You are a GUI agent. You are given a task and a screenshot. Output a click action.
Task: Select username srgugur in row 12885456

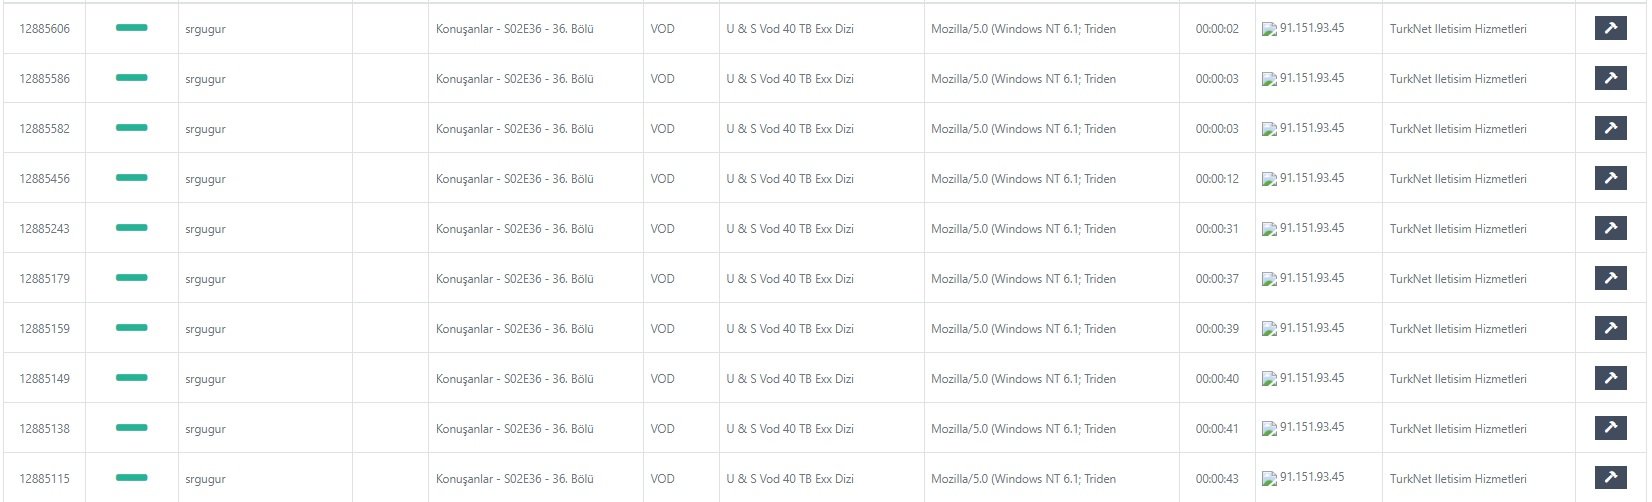click(x=205, y=179)
